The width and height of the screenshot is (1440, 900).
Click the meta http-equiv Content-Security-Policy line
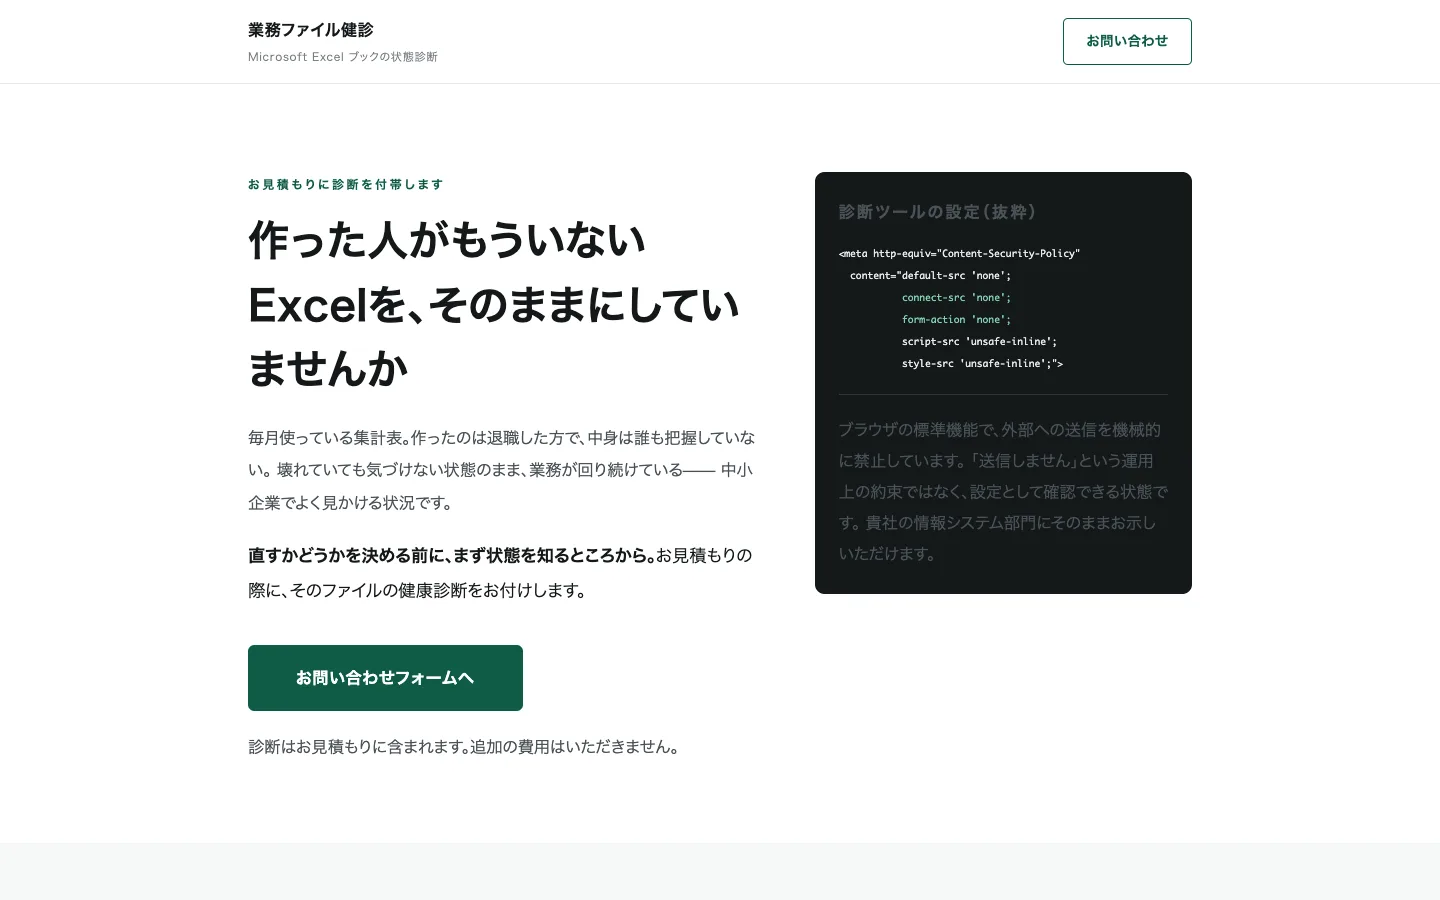959,253
